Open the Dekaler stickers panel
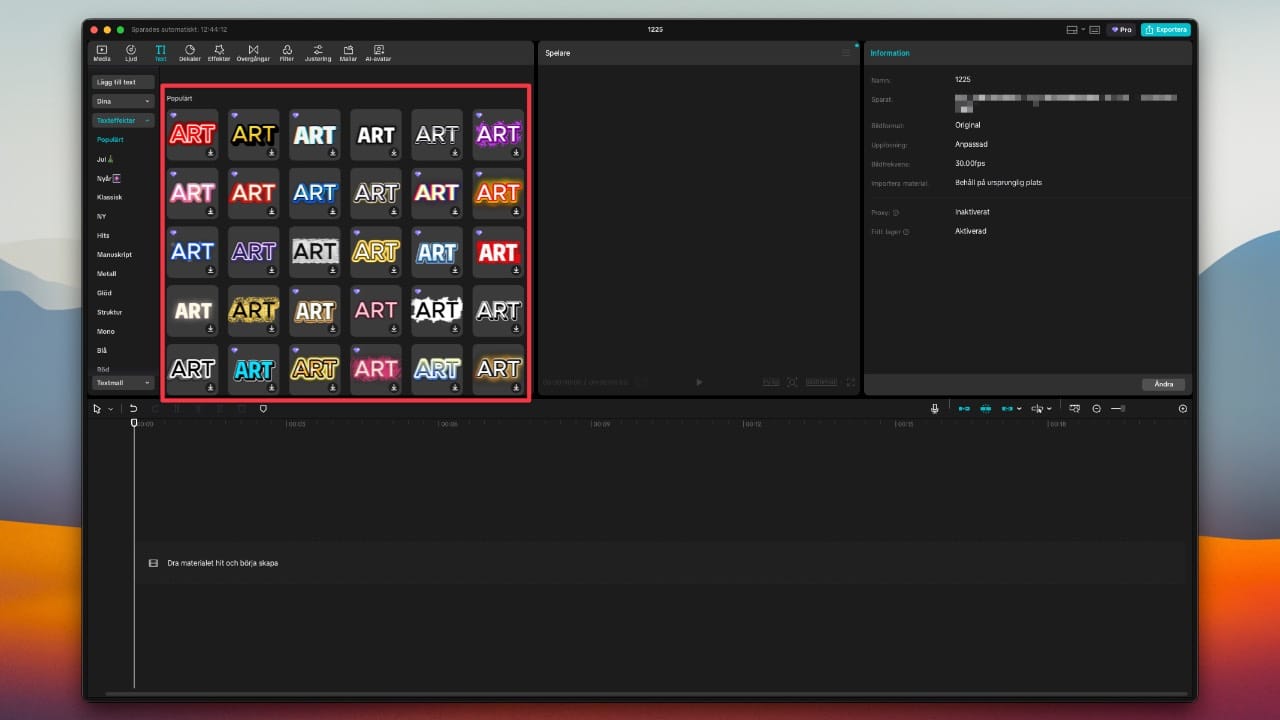 point(190,52)
